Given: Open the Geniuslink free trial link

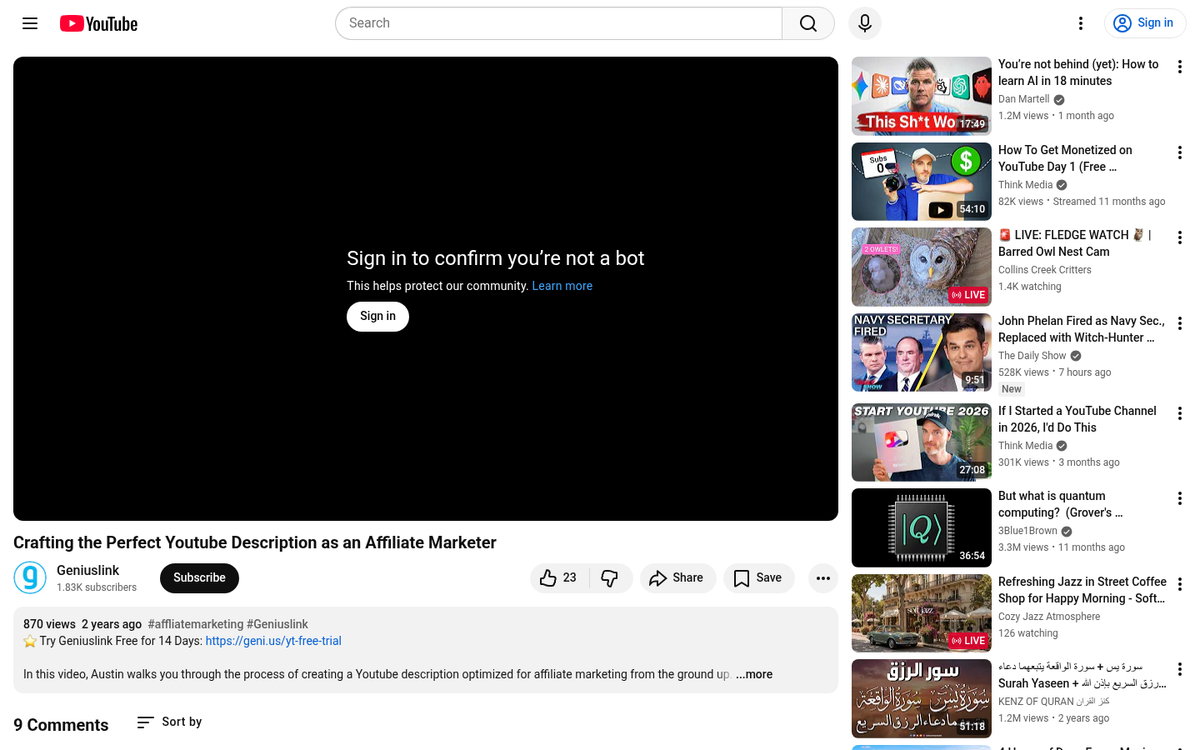Looking at the screenshot, I should [x=273, y=641].
